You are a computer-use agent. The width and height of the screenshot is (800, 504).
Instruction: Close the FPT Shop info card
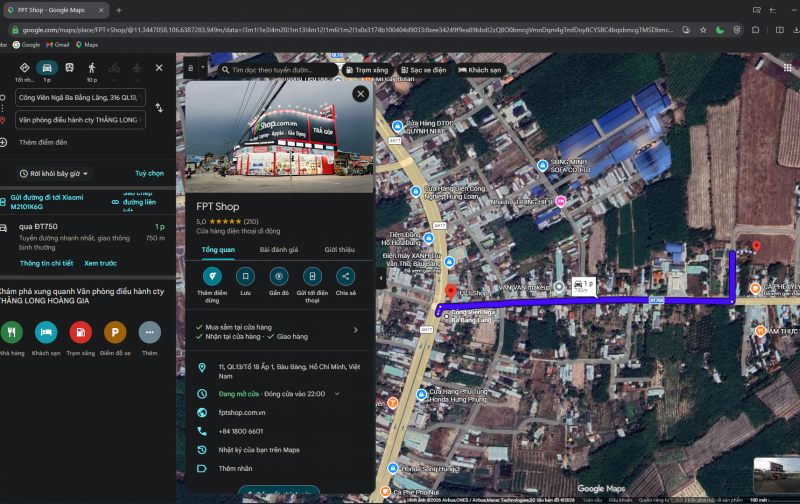tap(360, 94)
